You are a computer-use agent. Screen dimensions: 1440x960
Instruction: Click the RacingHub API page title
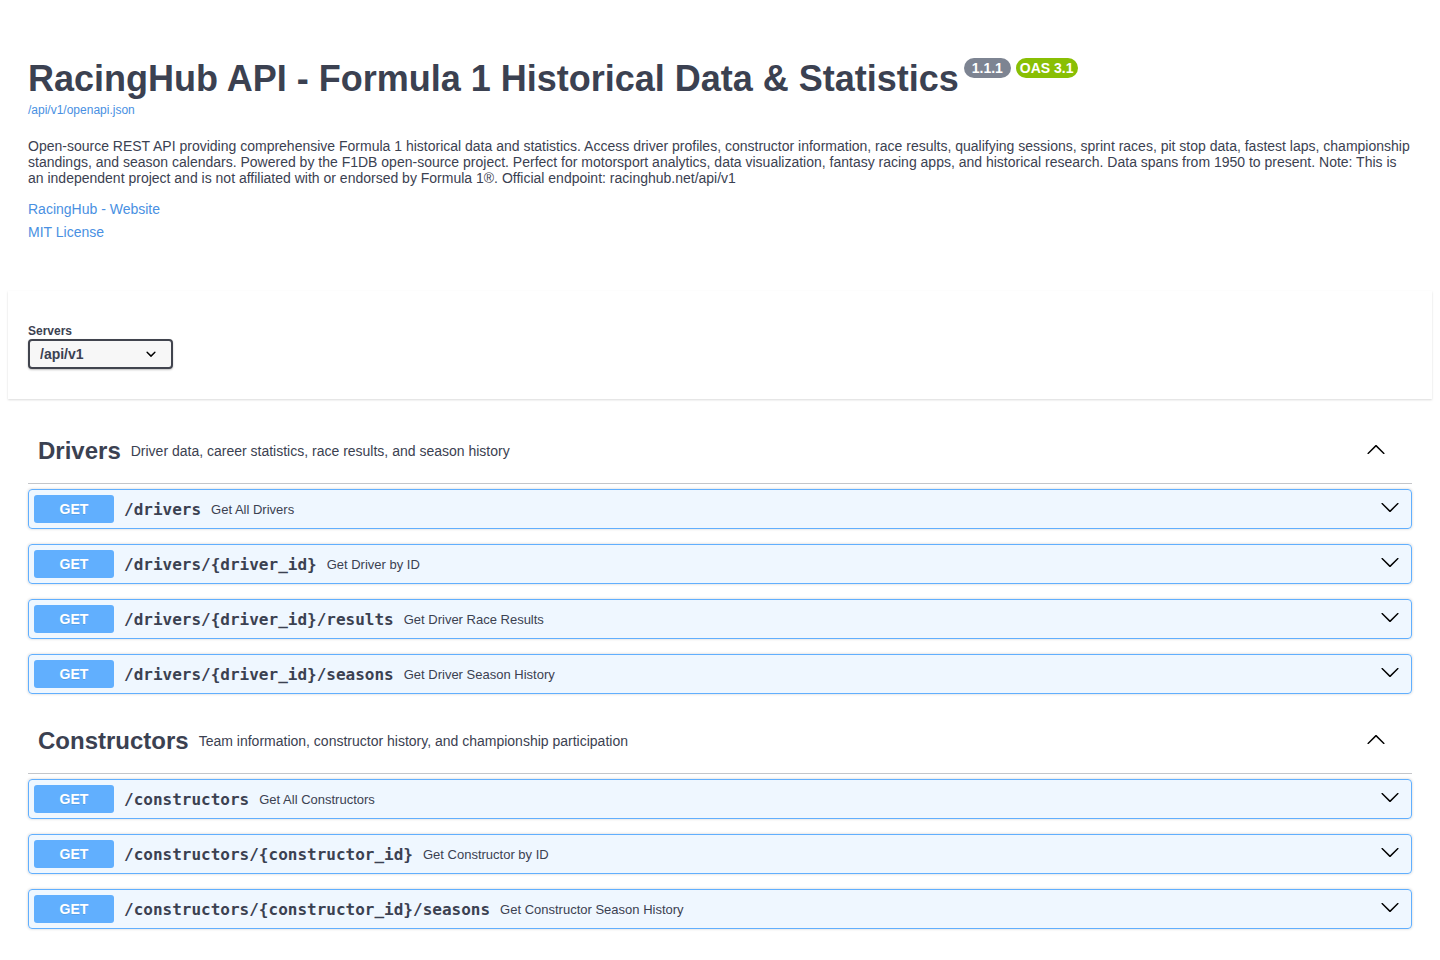click(493, 79)
